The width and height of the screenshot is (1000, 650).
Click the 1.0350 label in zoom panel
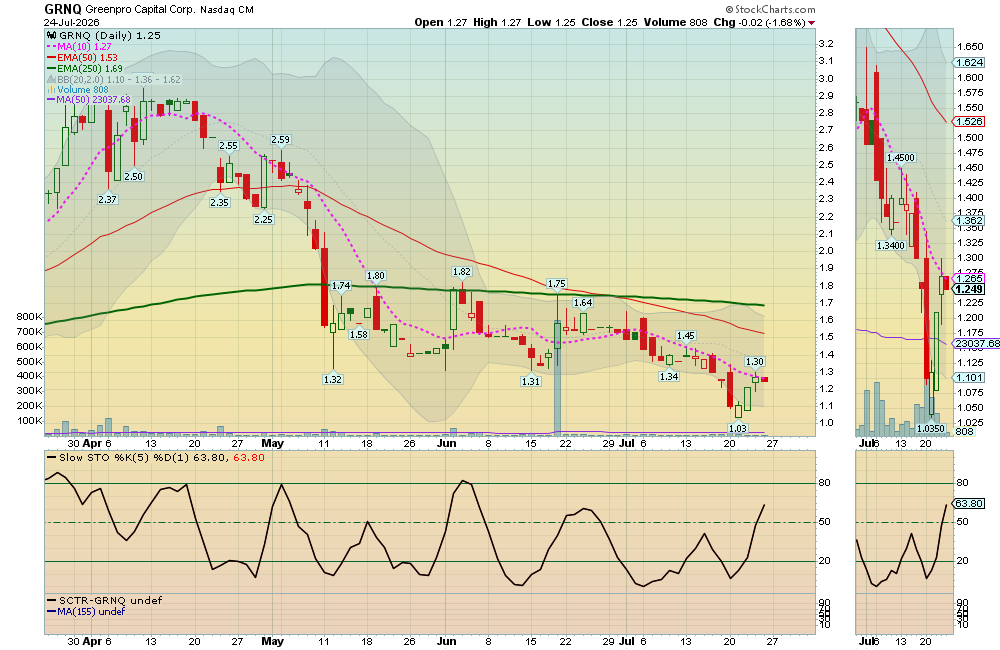tap(930, 429)
